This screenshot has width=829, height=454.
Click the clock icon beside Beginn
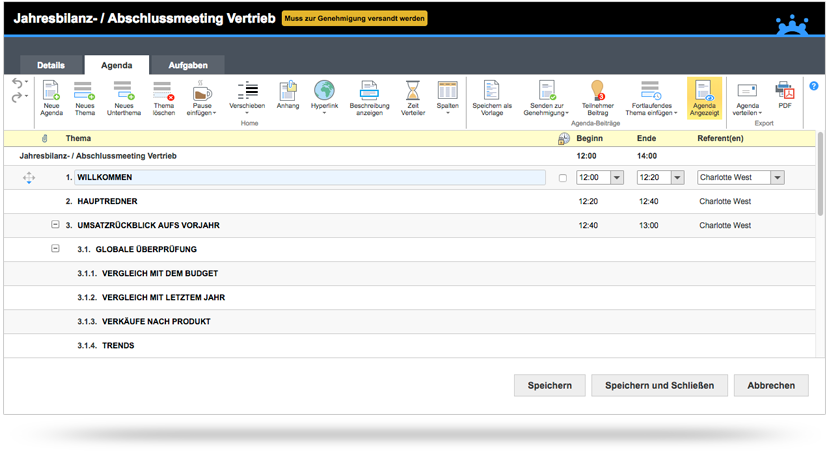pos(564,138)
